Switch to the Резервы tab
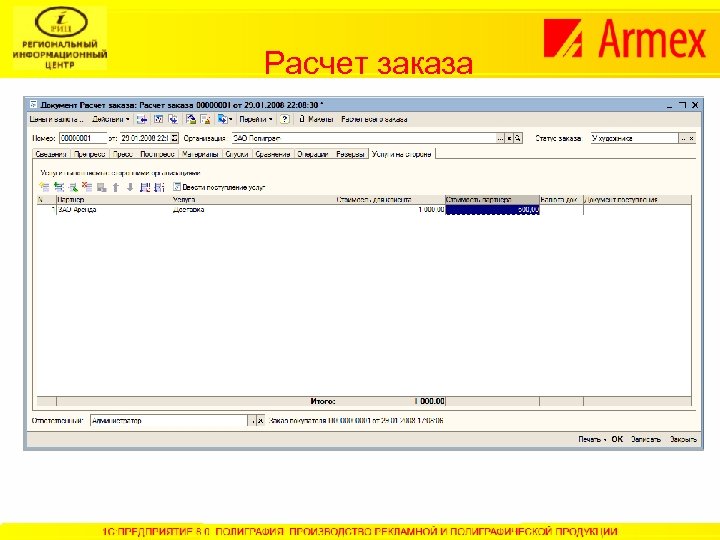The height and width of the screenshot is (540, 720). 350,154
